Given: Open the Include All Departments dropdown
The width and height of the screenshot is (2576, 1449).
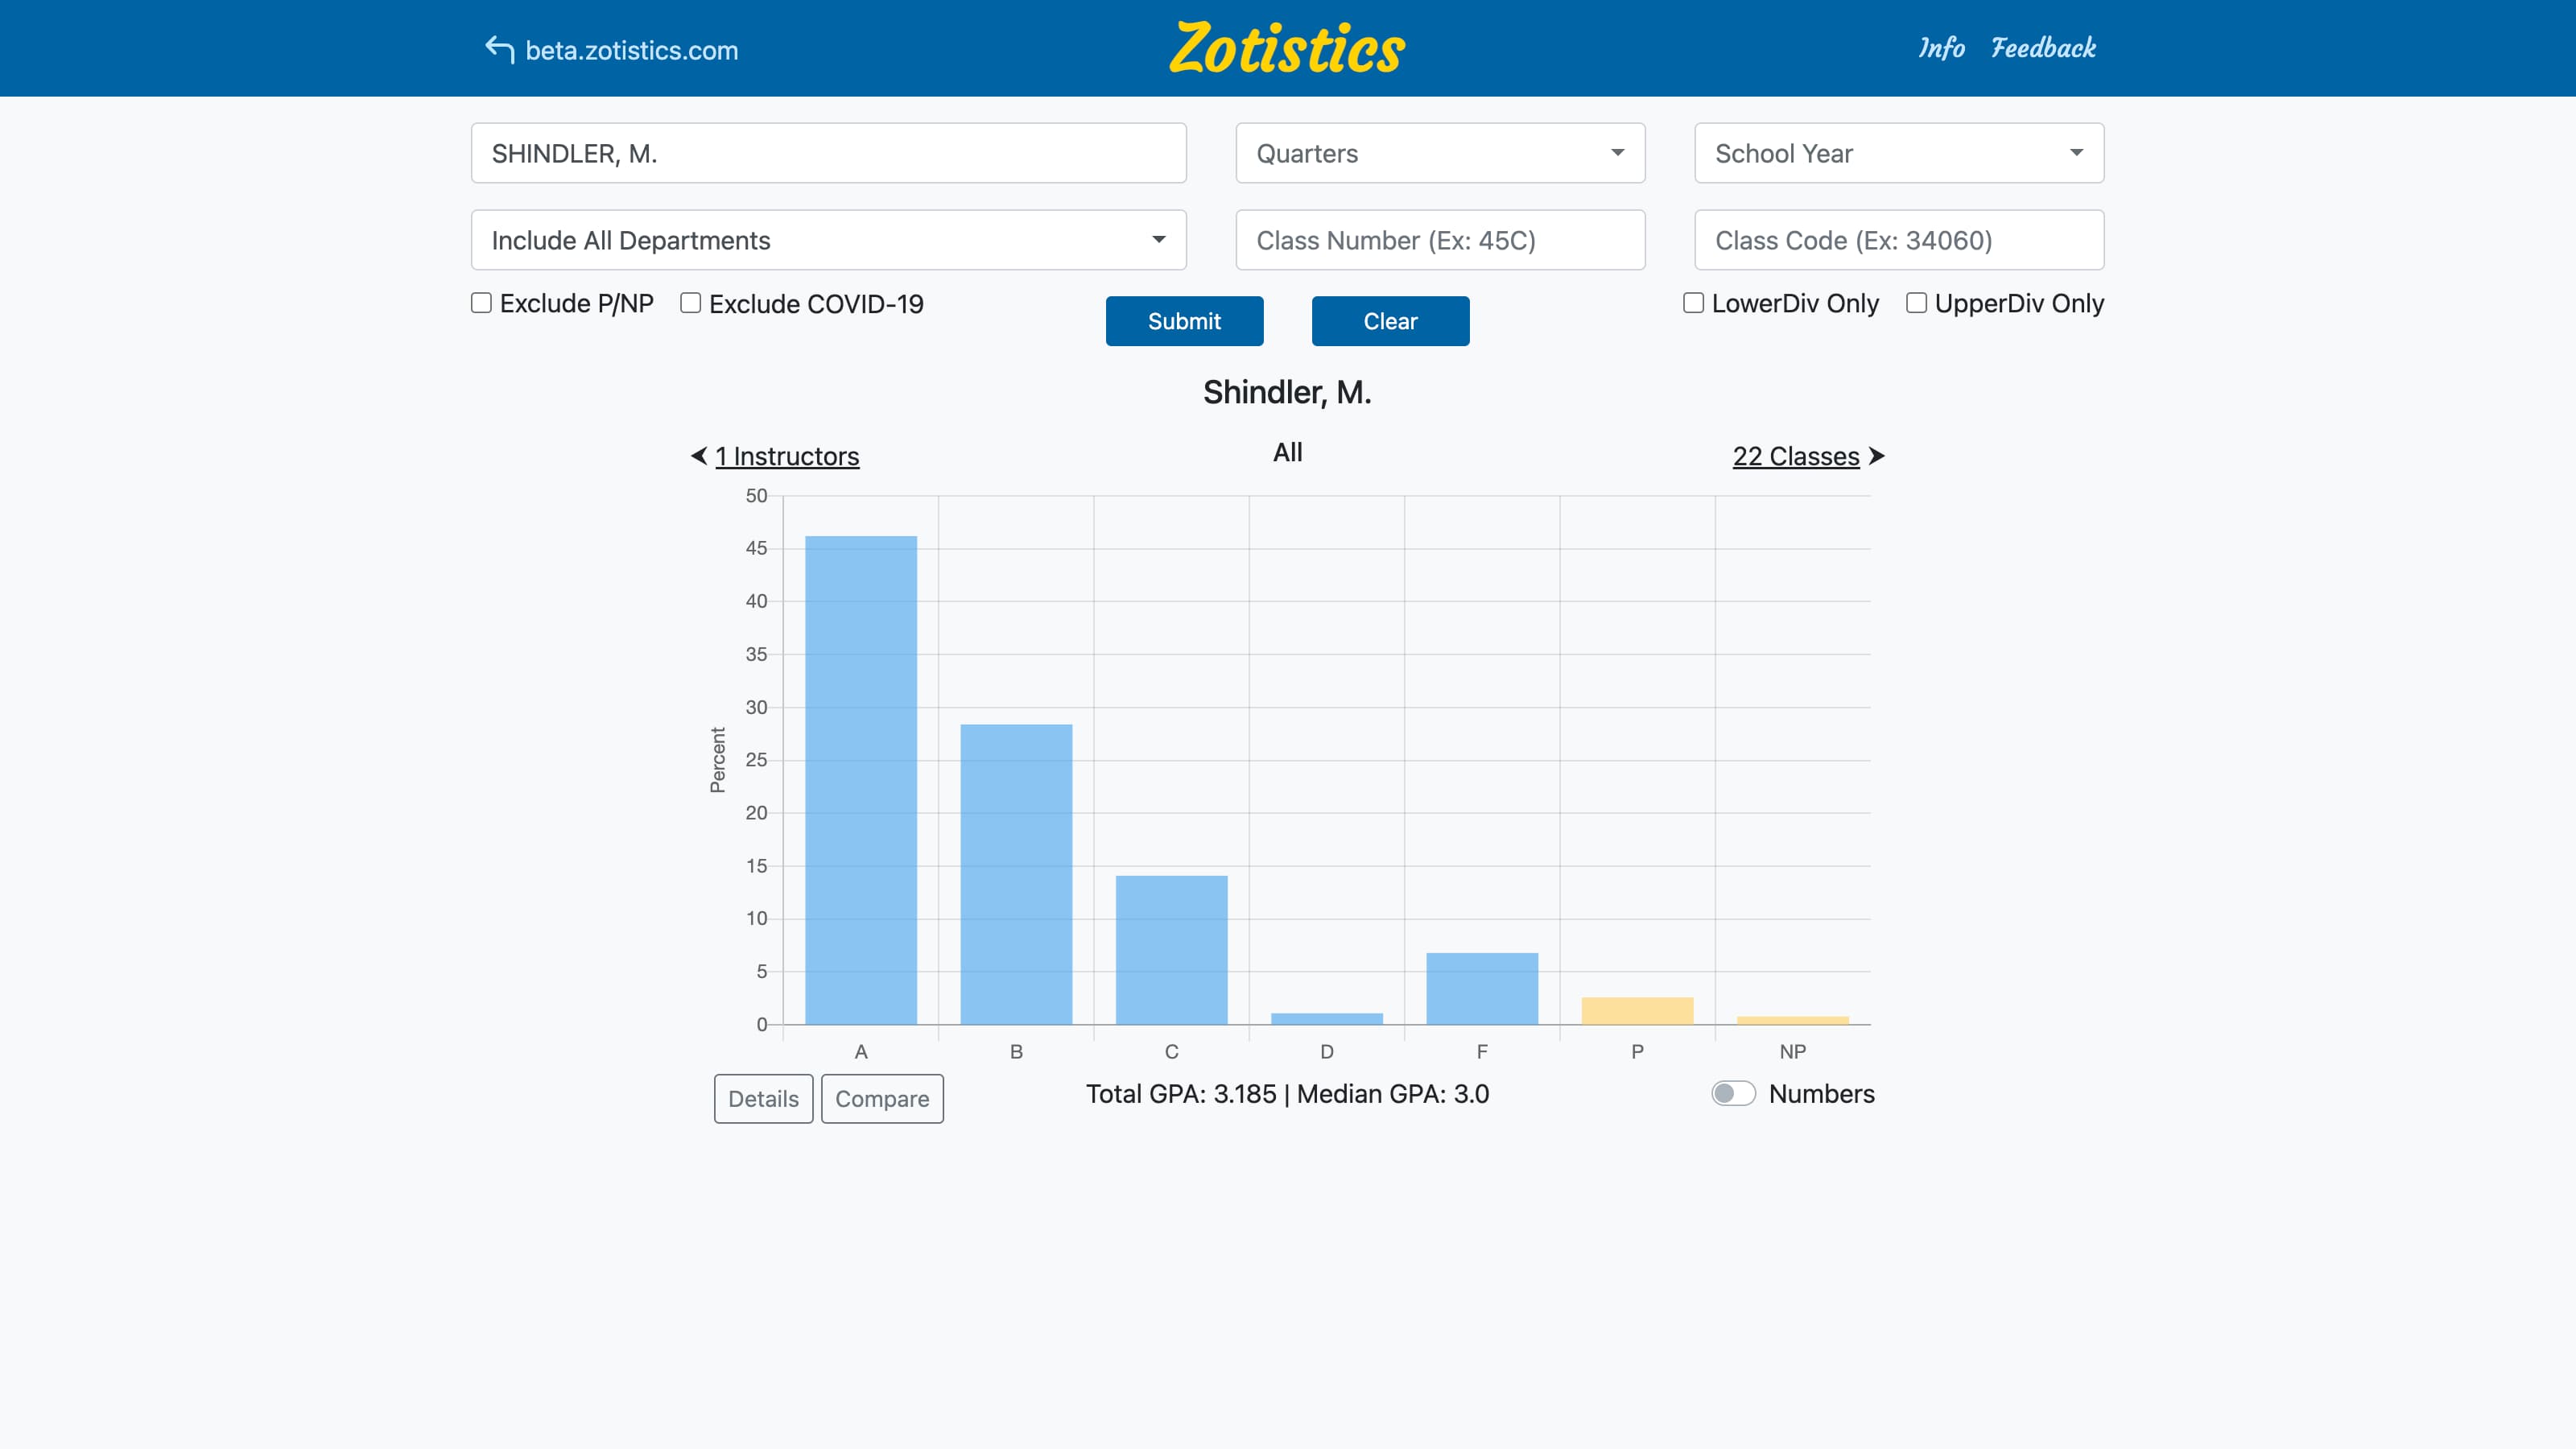Looking at the screenshot, I should point(828,240).
